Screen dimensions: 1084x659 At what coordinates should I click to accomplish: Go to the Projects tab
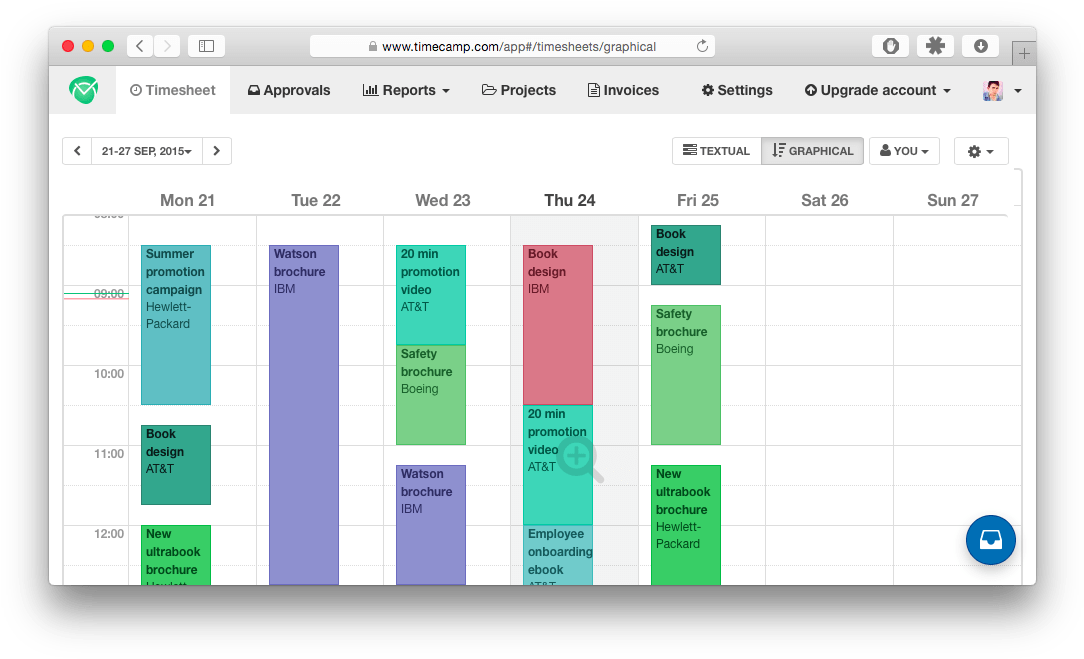coord(519,90)
